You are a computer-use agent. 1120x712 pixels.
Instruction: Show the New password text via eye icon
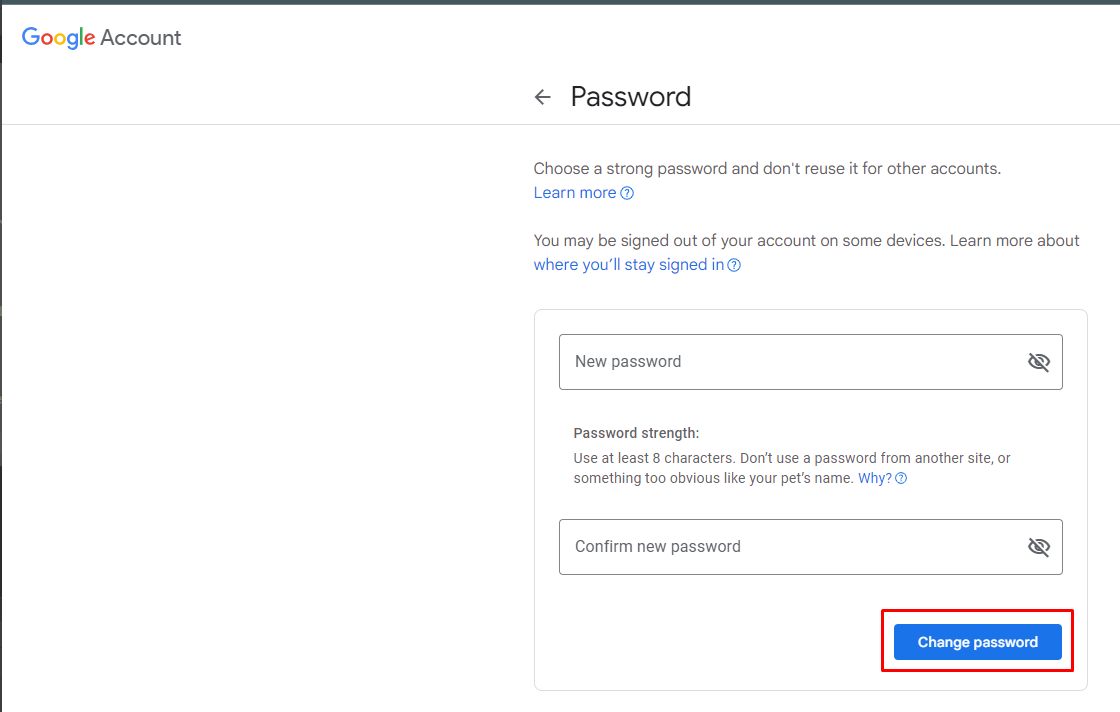1039,362
